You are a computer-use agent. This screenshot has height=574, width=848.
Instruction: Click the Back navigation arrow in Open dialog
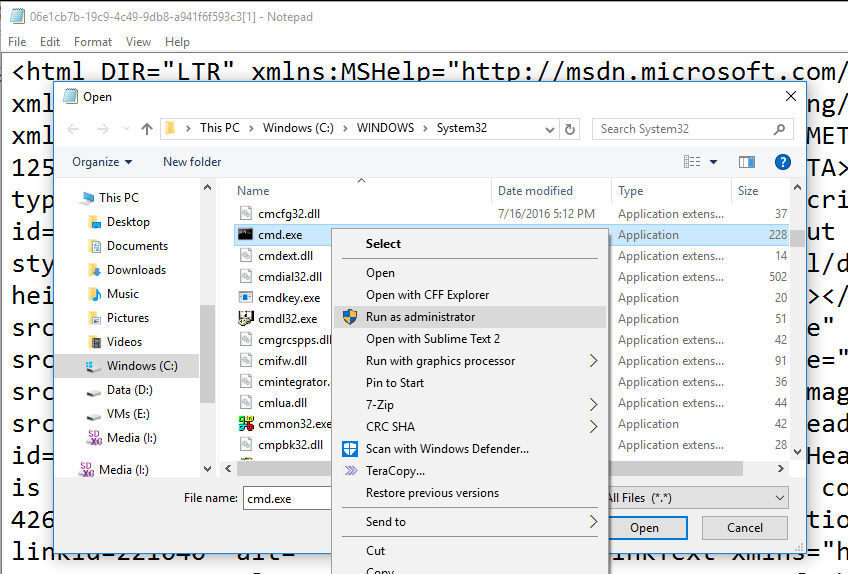click(74, 129)
